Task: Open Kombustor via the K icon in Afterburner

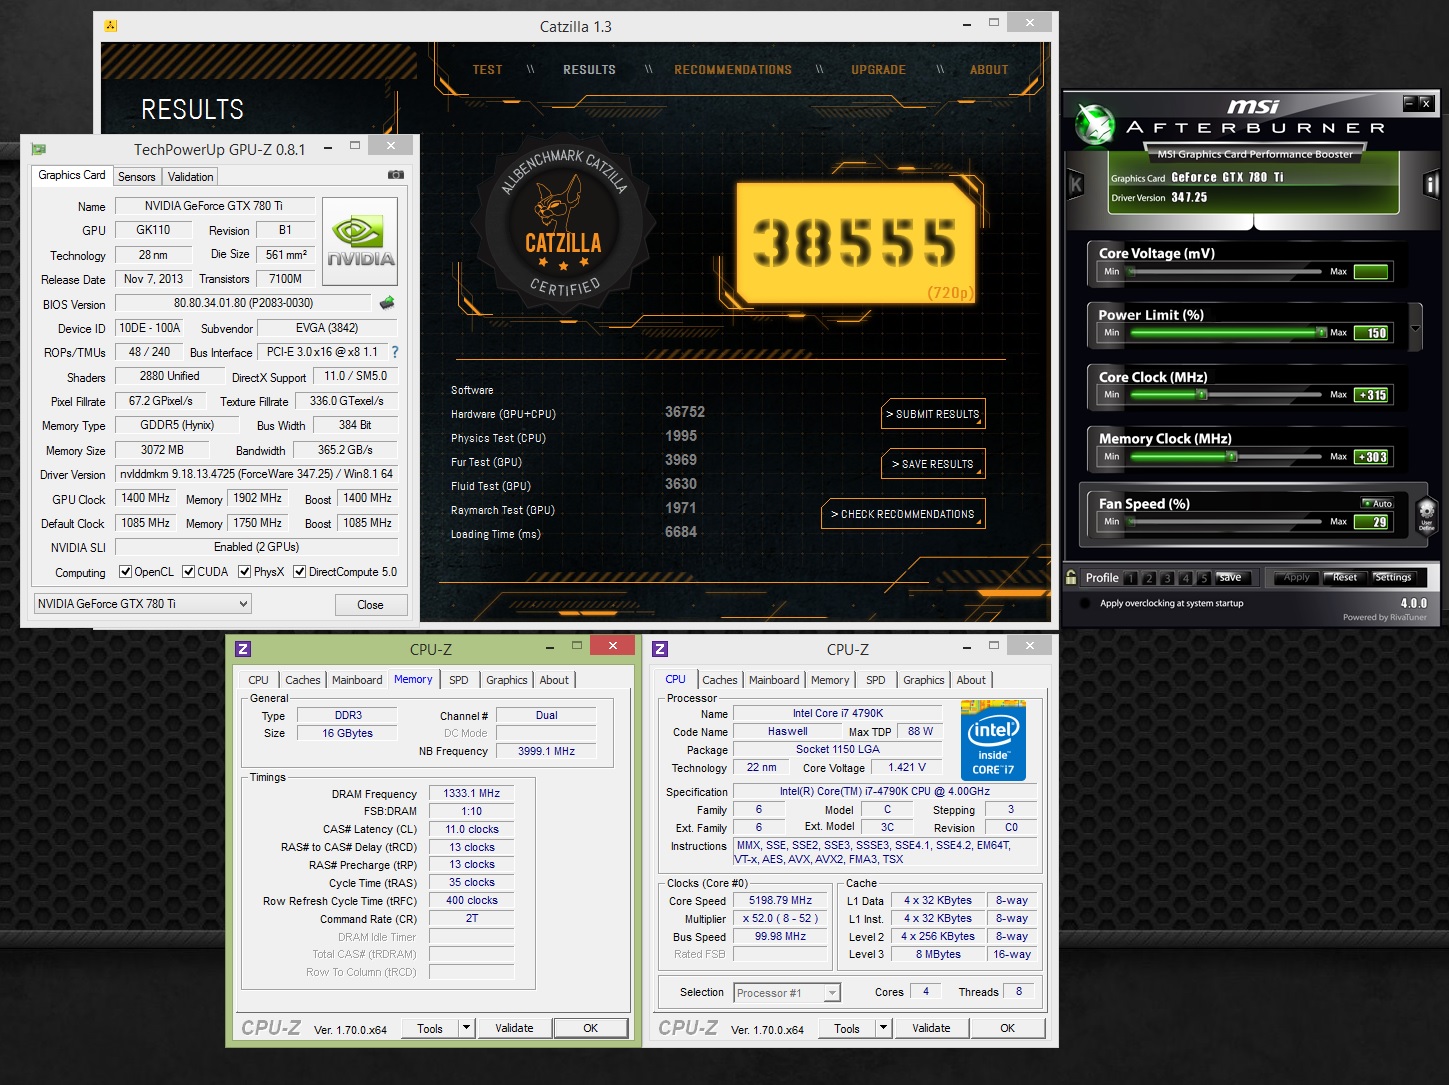Action: point(1076,184)
